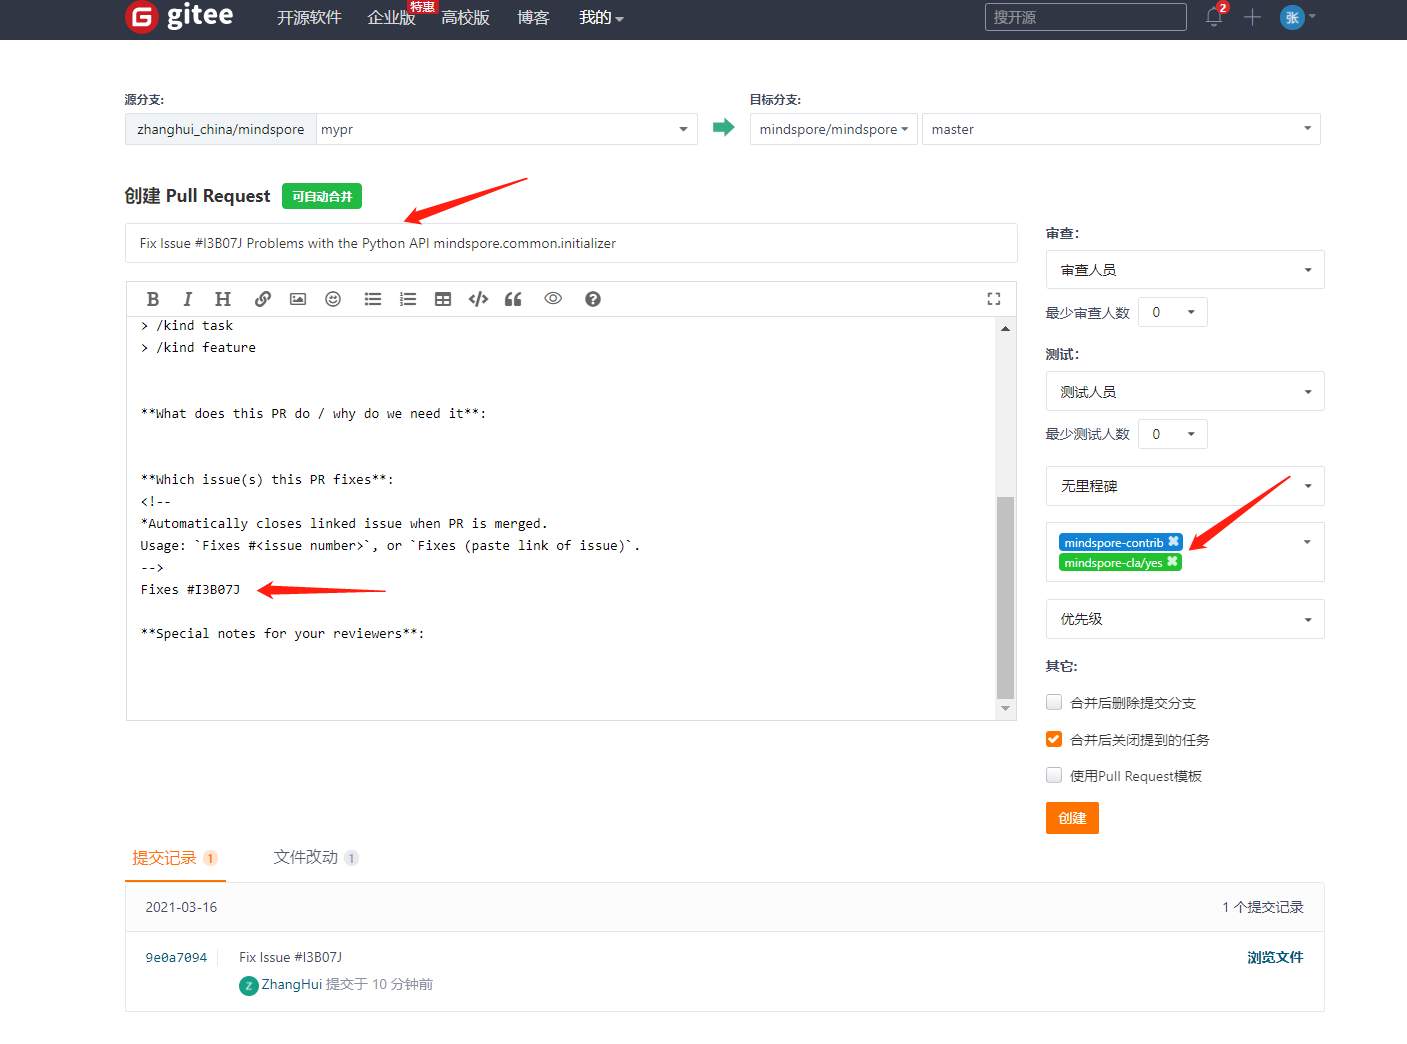Click the Gitee logo icon

(x=142, y=17)
